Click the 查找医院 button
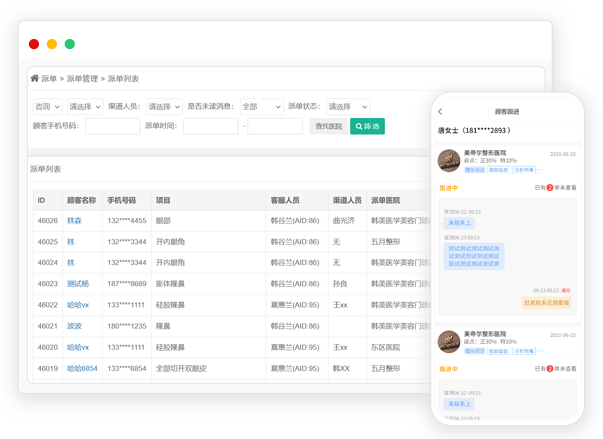 click(x=327, y=126)
